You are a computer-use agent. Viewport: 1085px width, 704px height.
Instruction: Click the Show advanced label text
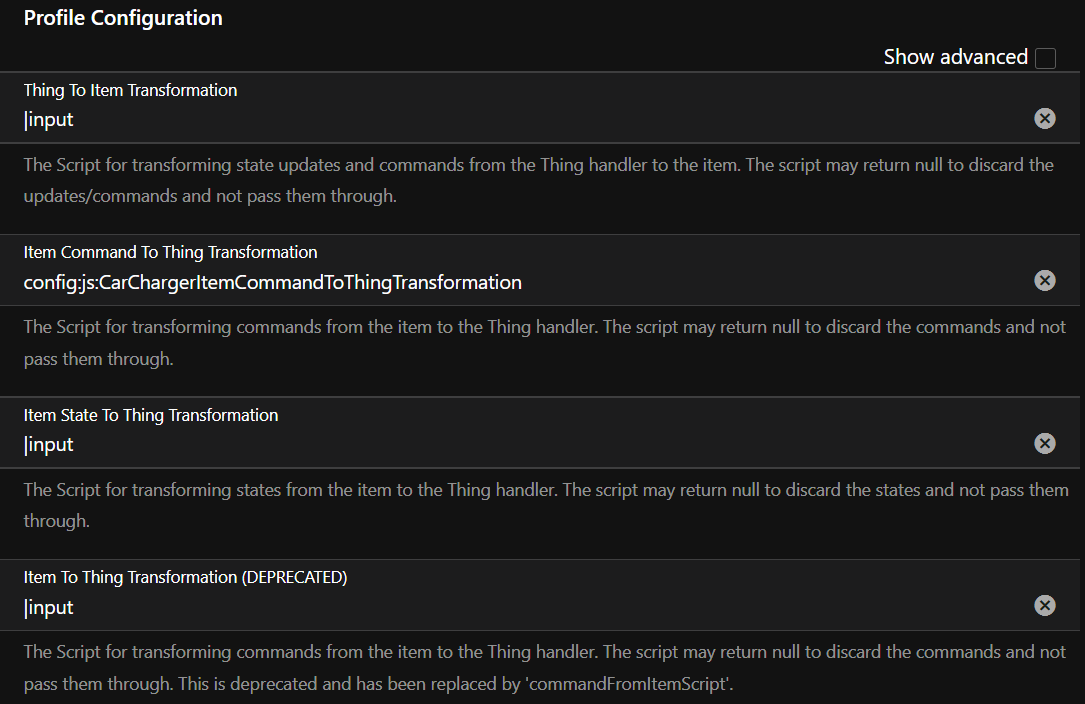956,57
